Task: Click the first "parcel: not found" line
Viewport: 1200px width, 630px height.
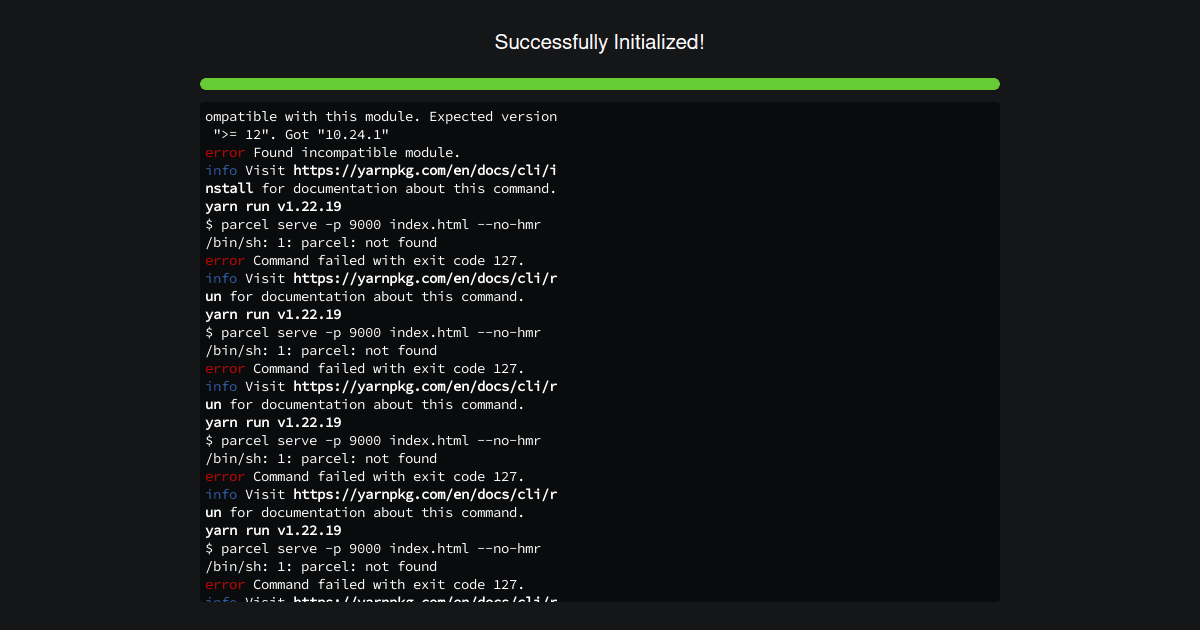Action: pos(321,242)
